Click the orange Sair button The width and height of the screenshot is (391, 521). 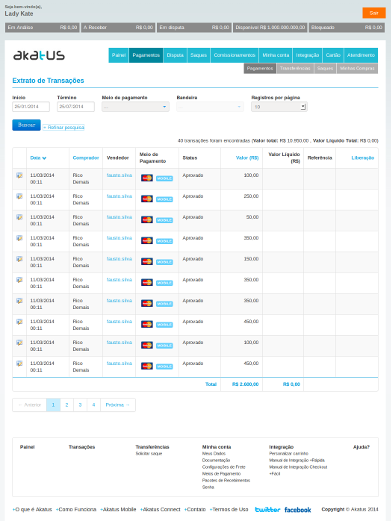coord(374,13)
